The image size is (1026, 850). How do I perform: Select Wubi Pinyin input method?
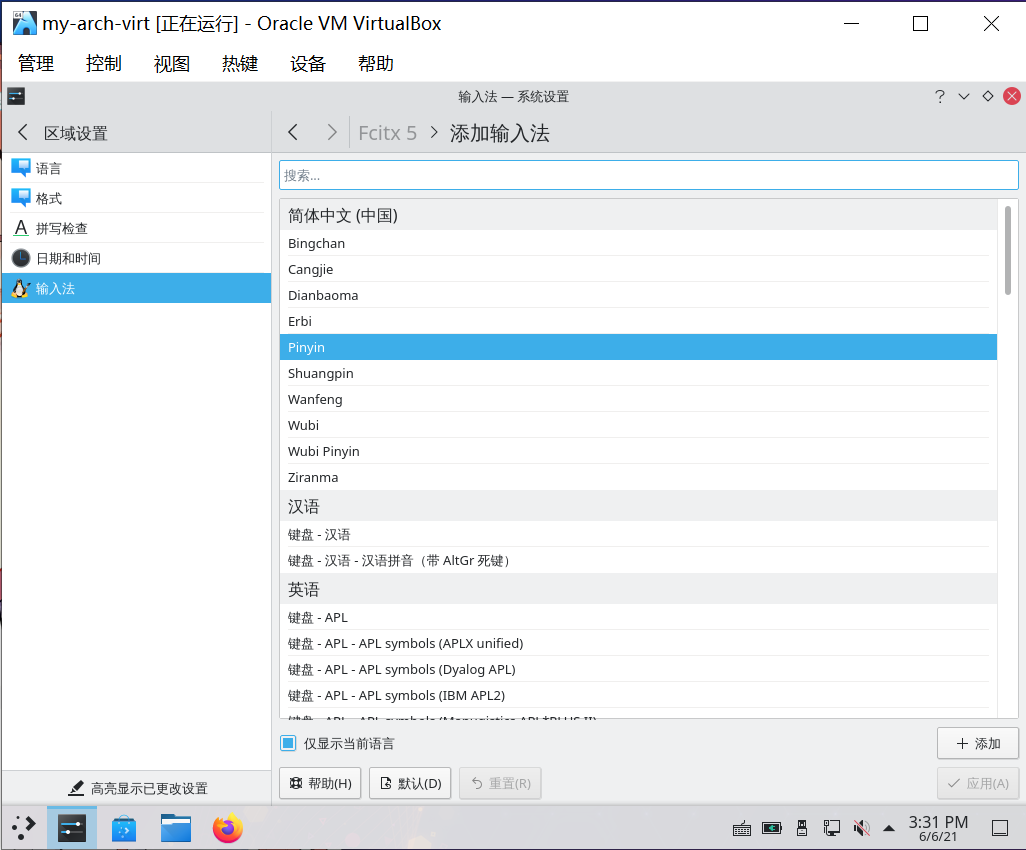click(324, 451)
